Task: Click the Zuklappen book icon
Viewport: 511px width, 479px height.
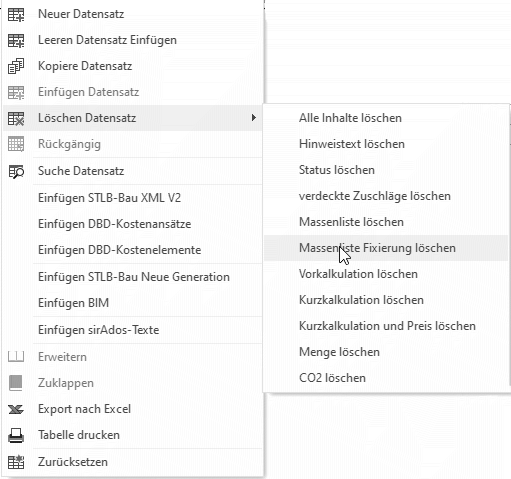Action: (16, 383)
